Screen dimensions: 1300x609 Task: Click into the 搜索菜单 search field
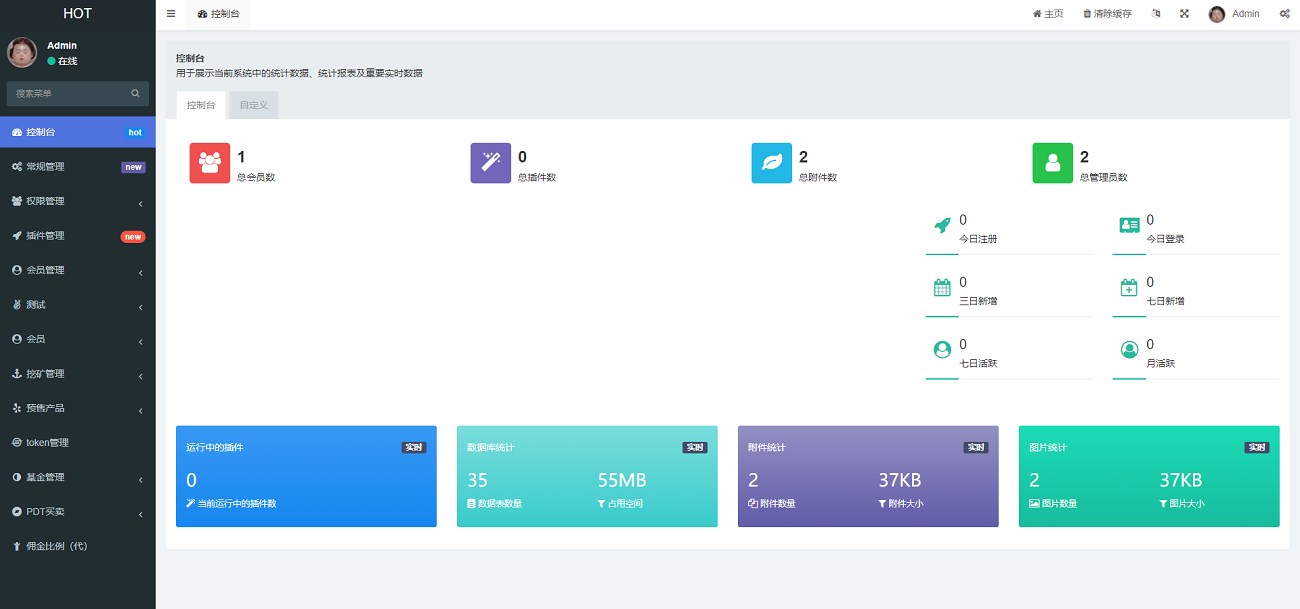(68, 94)
